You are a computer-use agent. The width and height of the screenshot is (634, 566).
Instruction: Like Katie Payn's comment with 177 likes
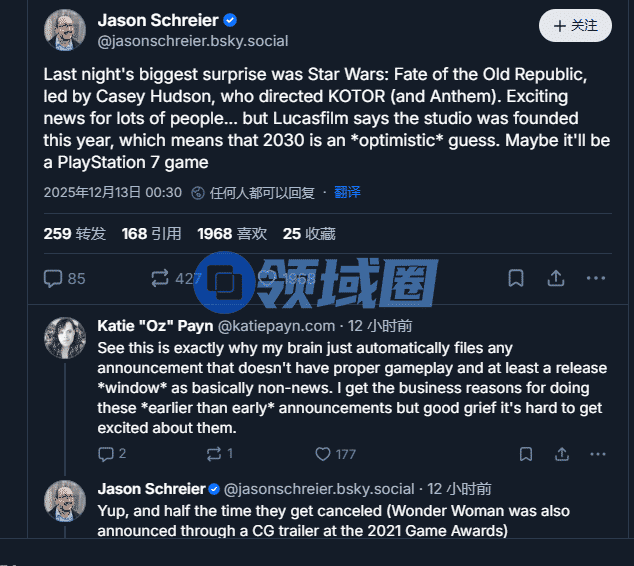[x=335, y=454]
